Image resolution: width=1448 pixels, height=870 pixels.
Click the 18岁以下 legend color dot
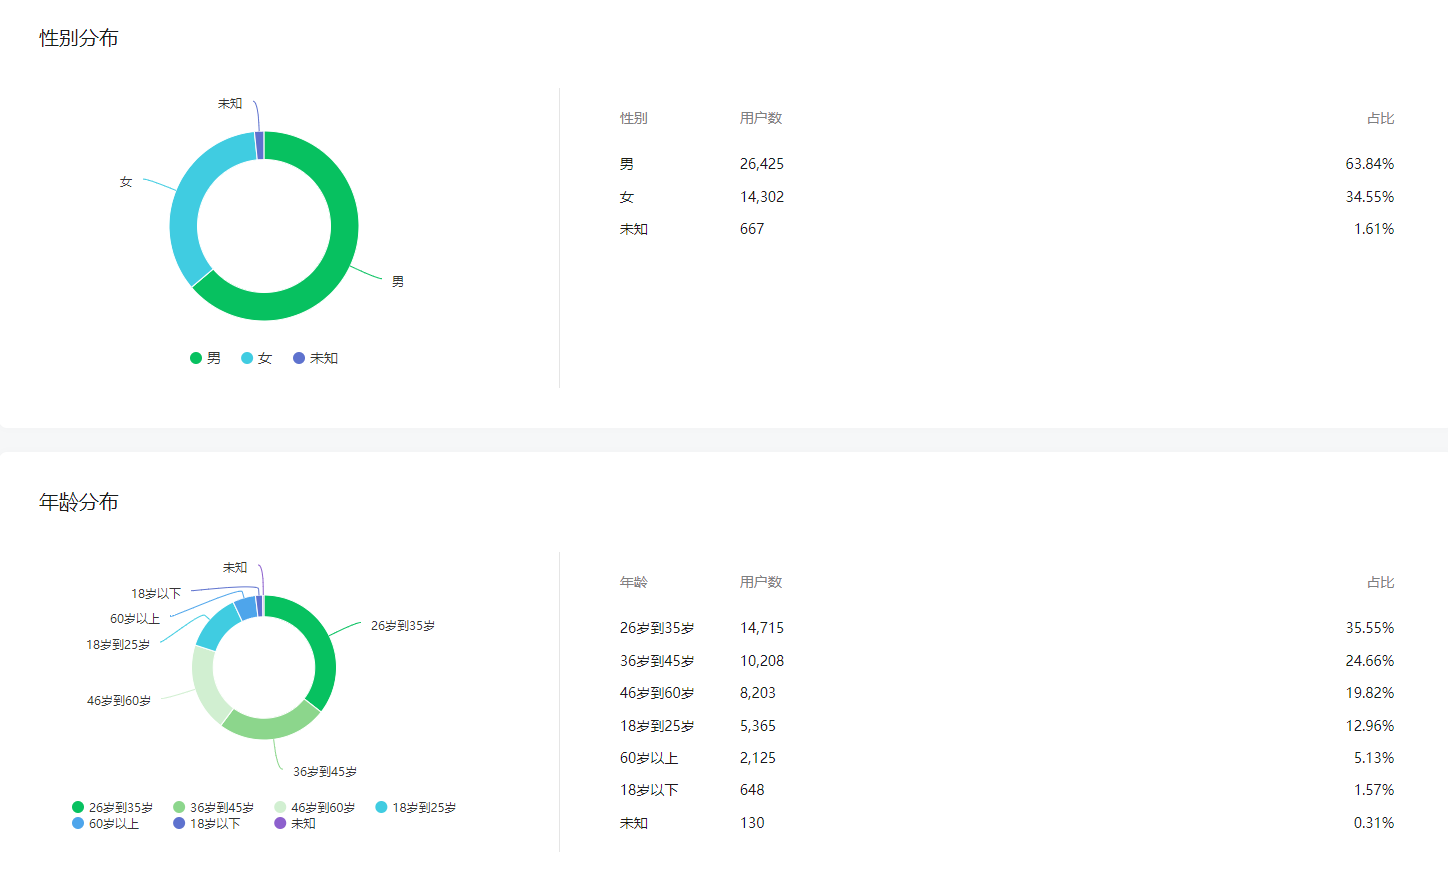click(179, 823)
